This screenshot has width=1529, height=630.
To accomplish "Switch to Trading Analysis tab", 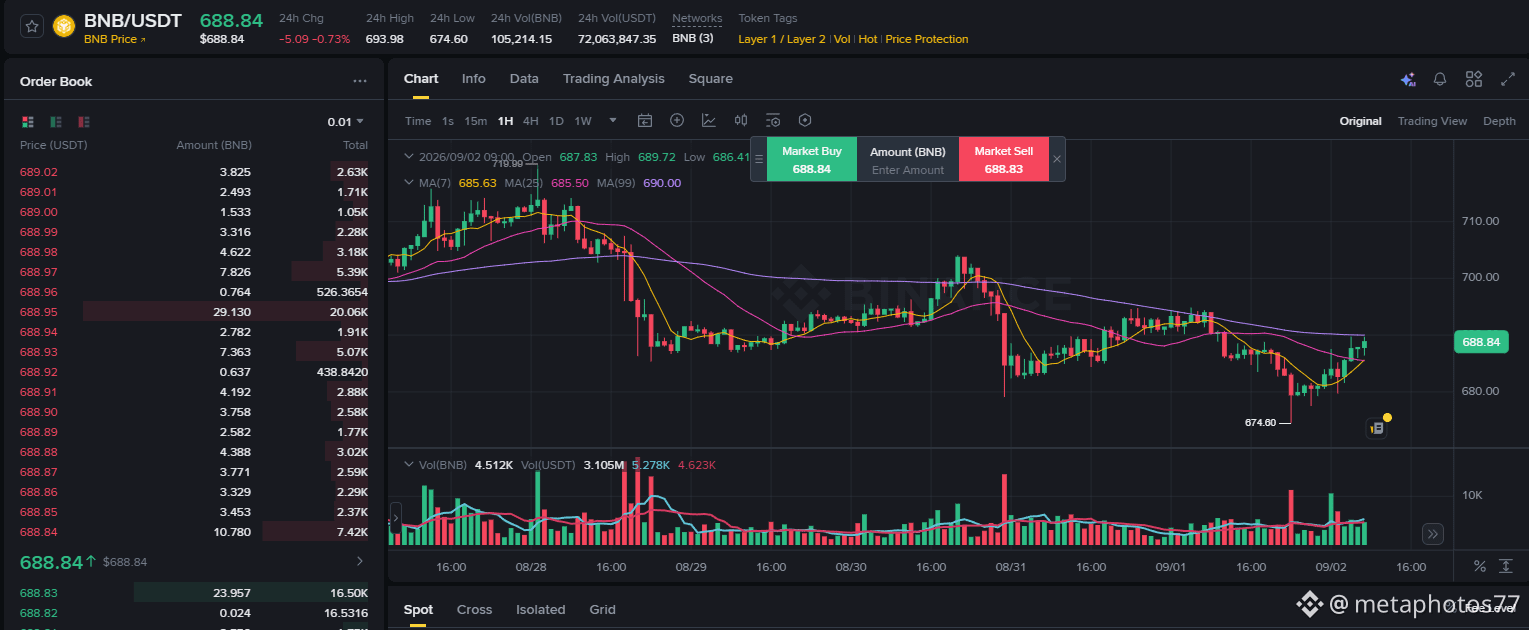I will coord(613,79).
